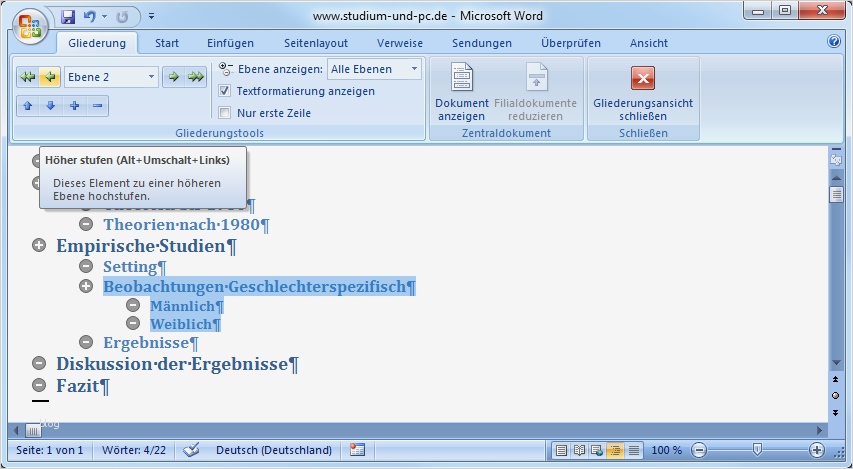Collapse selected item with minus button
This screenshot has height=469, width=853.
[x=97, y=106]
